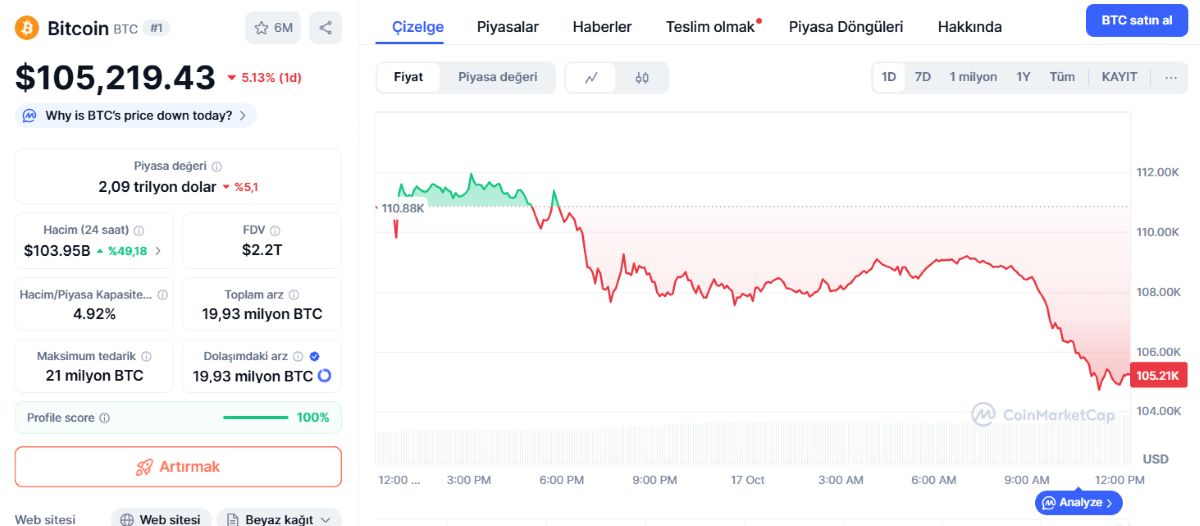Viewport: 1200px width, 526px height.
Task: Click the 17 Oct date axis label
Action: point(747,480)
